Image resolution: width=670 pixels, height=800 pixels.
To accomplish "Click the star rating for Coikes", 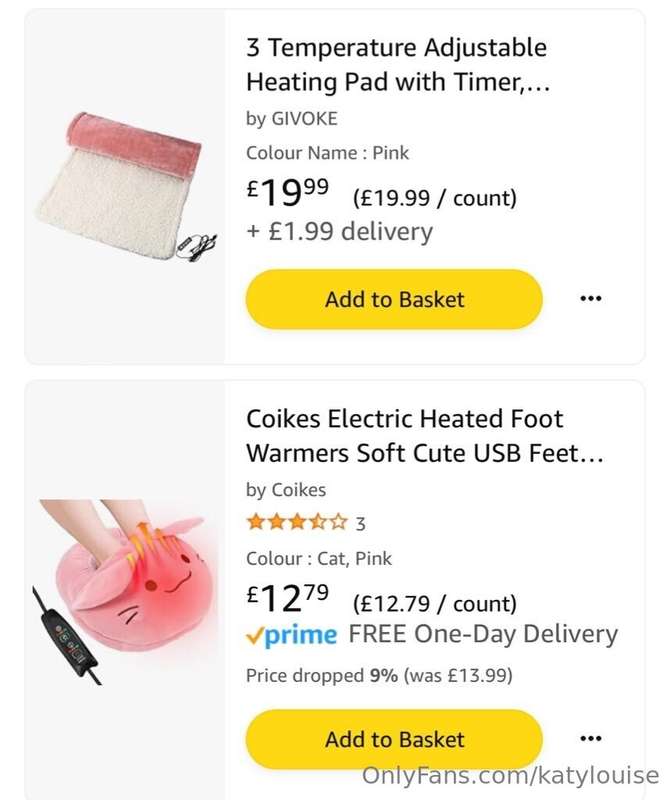I will click(297, 522).
